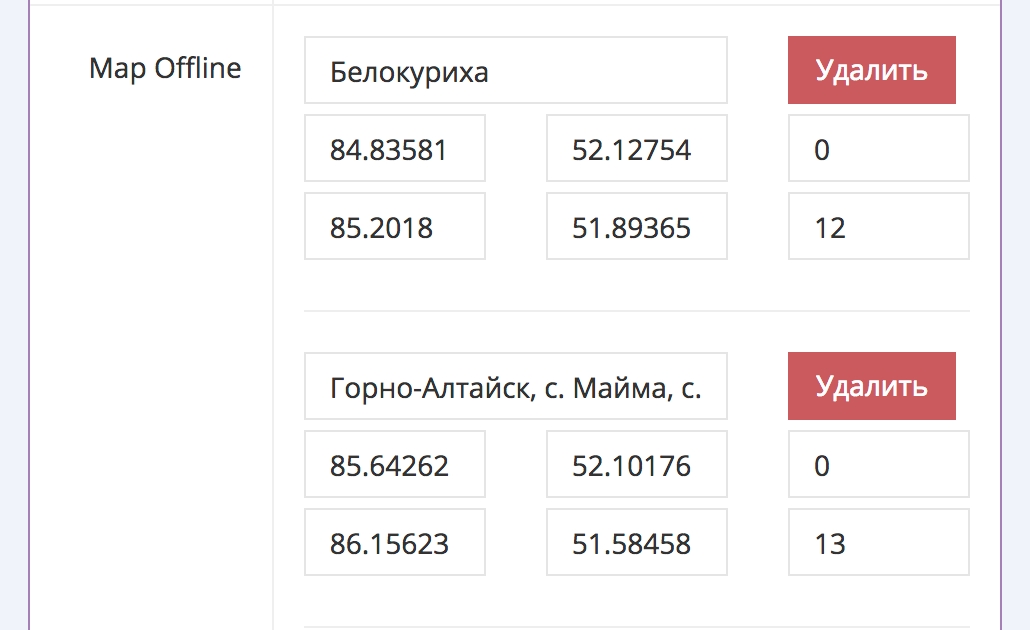Click divider between Белокуриха and Горно-Алтайск entries
Image resolution: width=1030 pixels, height=630 pixels.
(x=636, y=311)
